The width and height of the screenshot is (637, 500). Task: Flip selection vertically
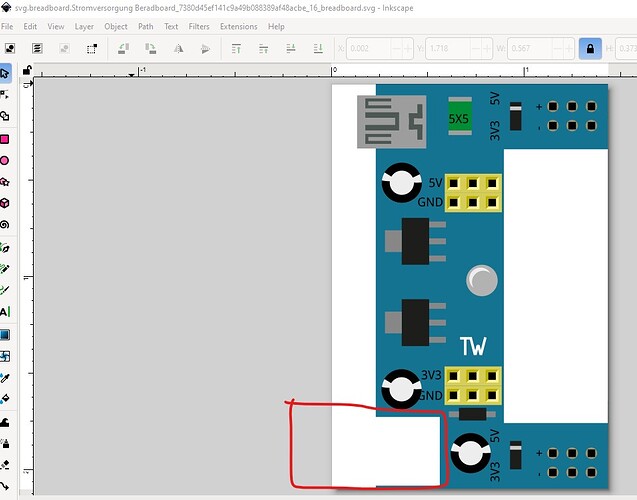click(206, 48)
